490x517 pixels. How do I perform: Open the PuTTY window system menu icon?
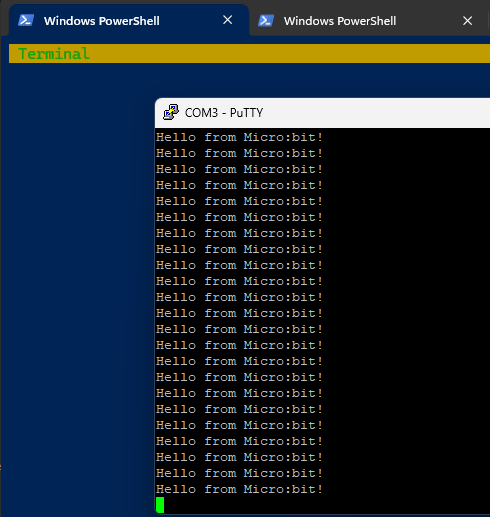[x=171, y=112]
